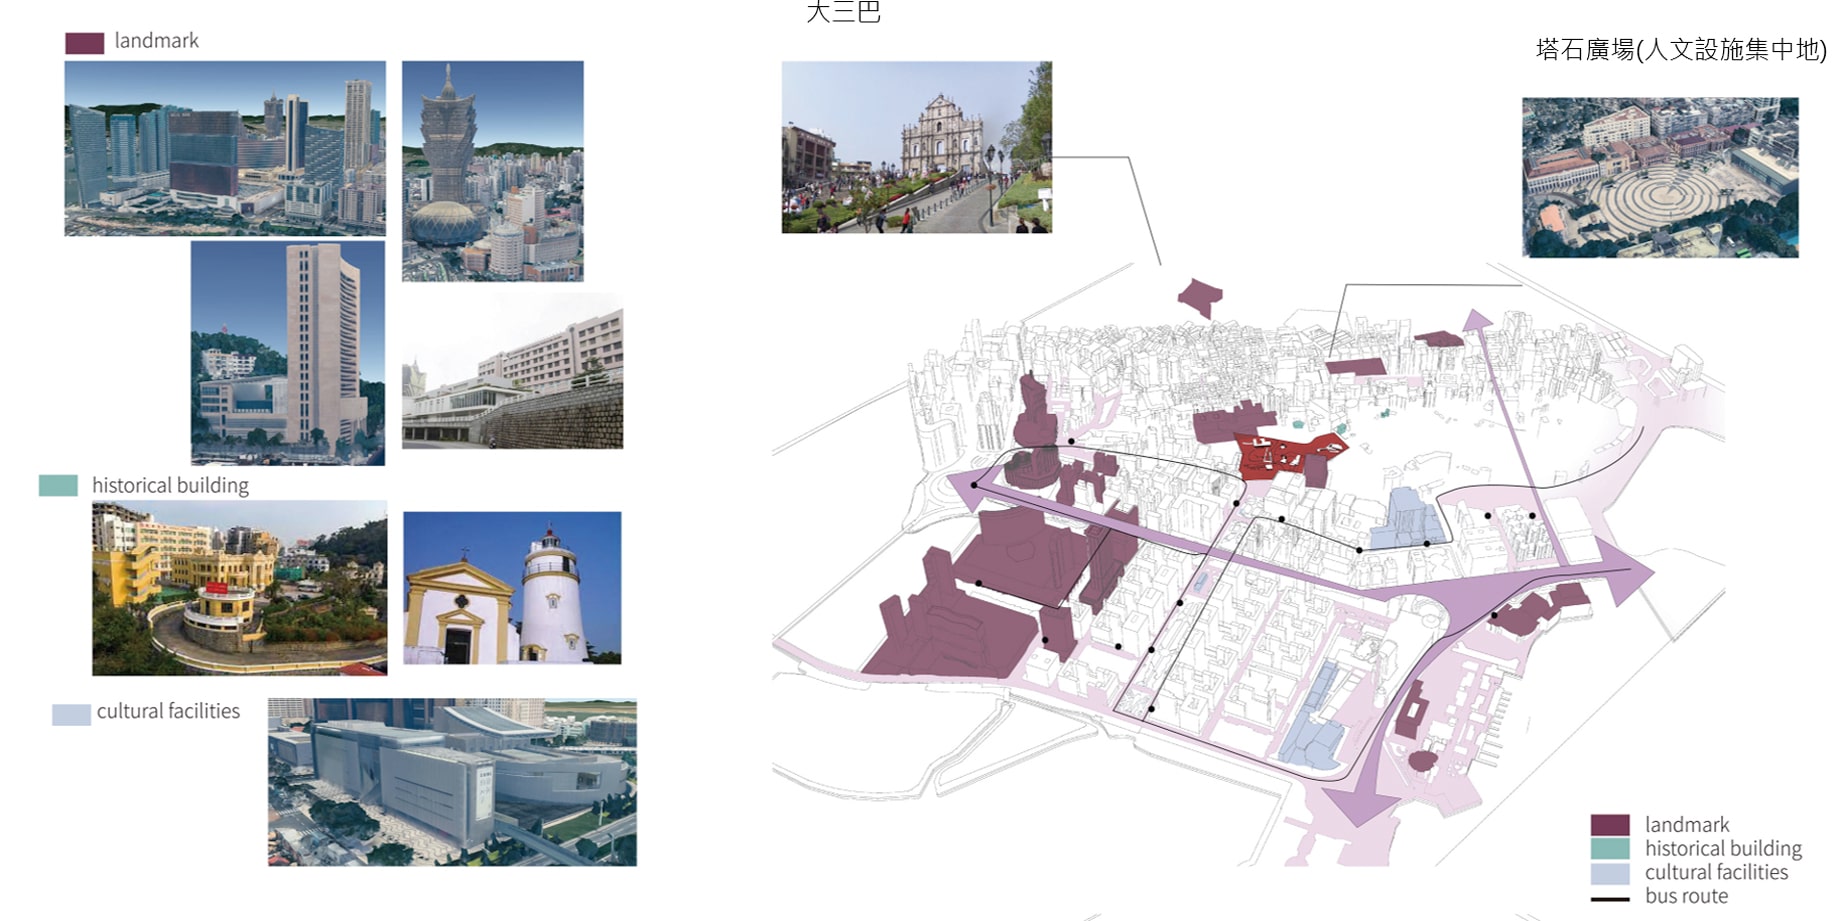Open the cultural facilities museum photo
This screenshot has height=921, width=1841.
452,782
